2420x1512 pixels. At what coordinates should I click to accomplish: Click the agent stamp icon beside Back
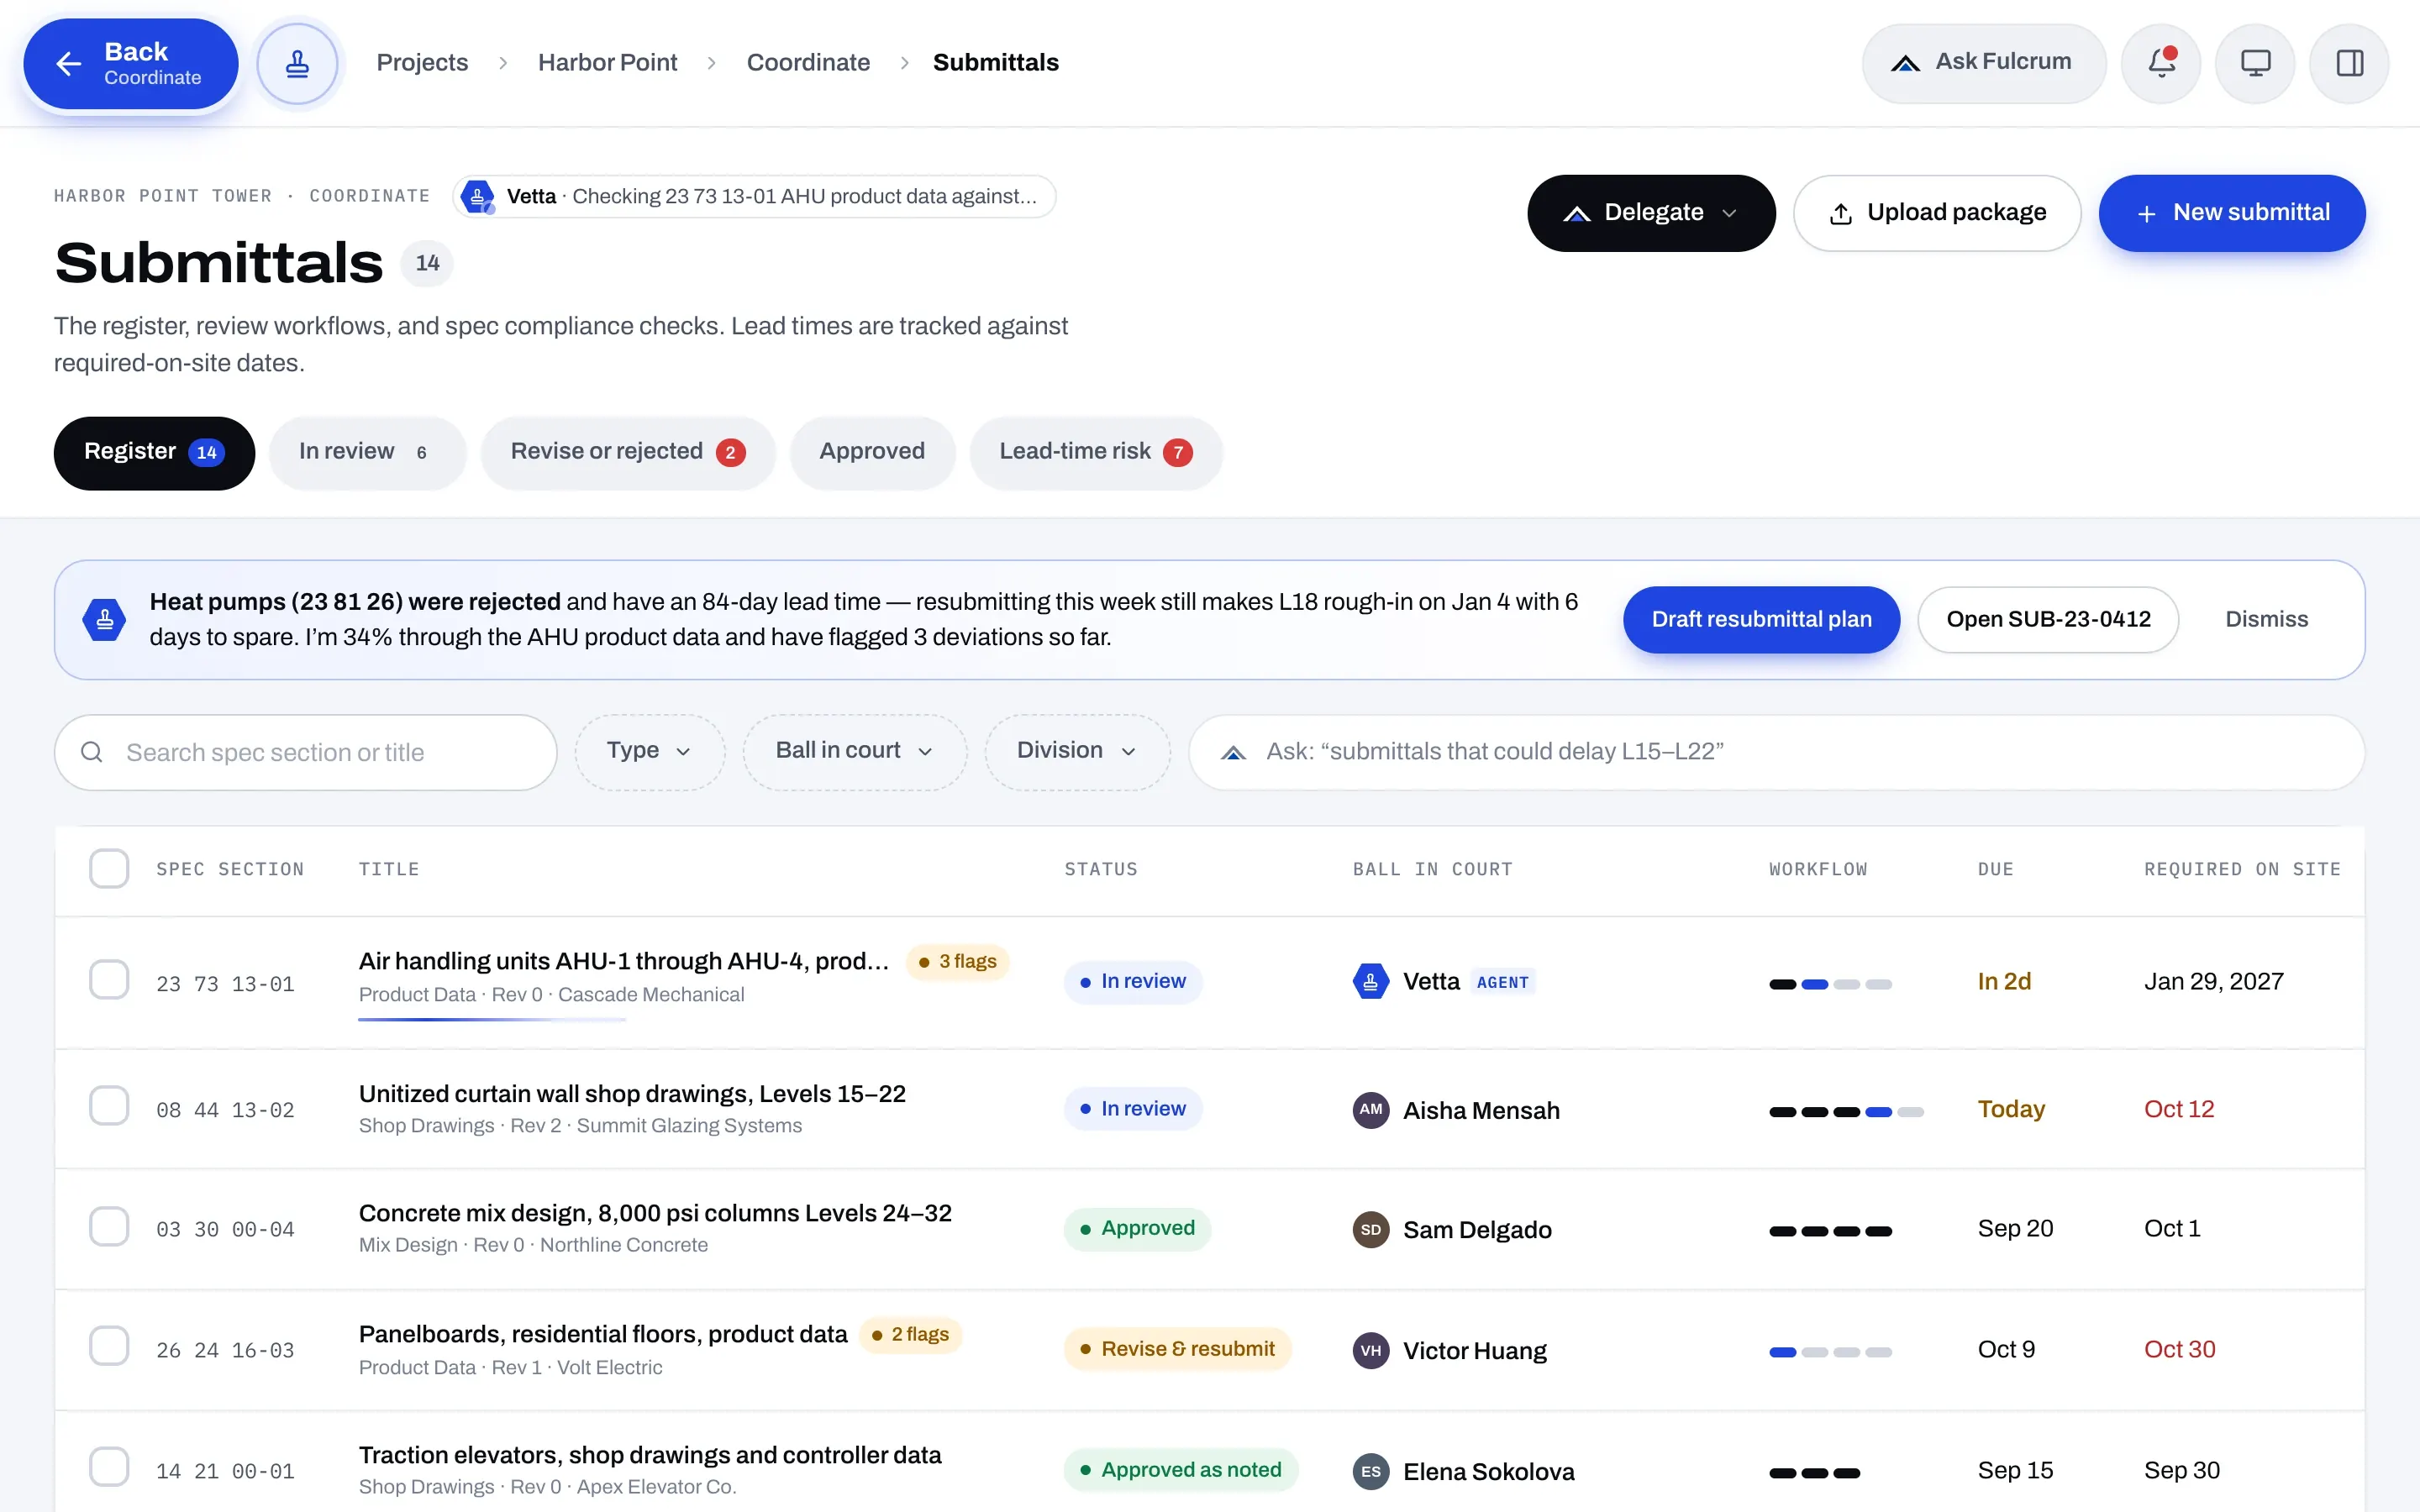(x=297, y=64)
